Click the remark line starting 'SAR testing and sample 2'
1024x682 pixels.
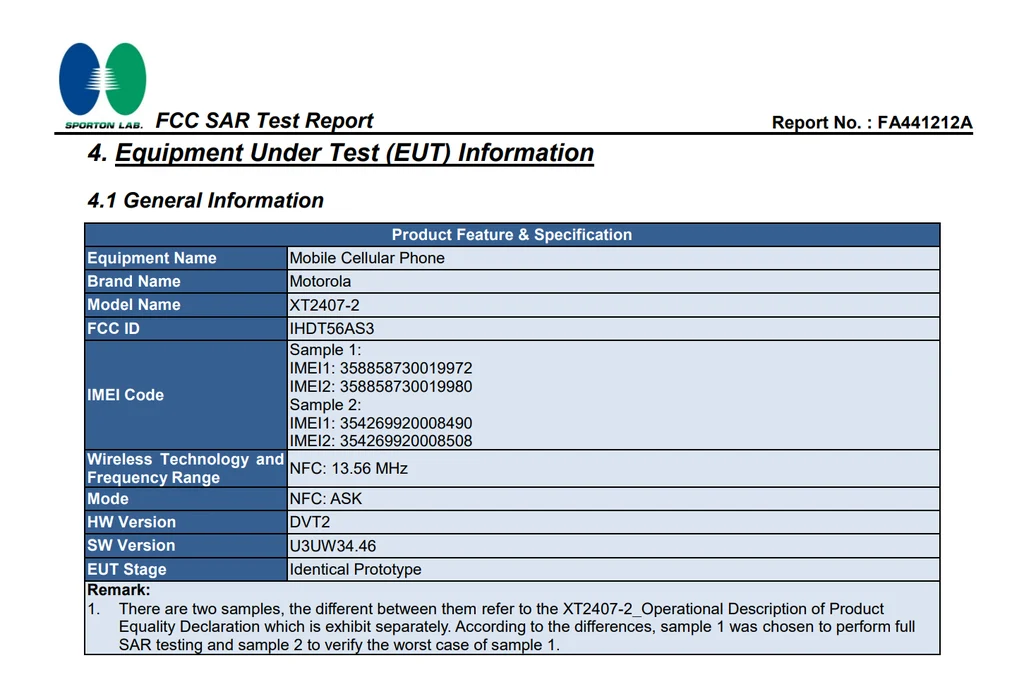click(x=340, y=645)
